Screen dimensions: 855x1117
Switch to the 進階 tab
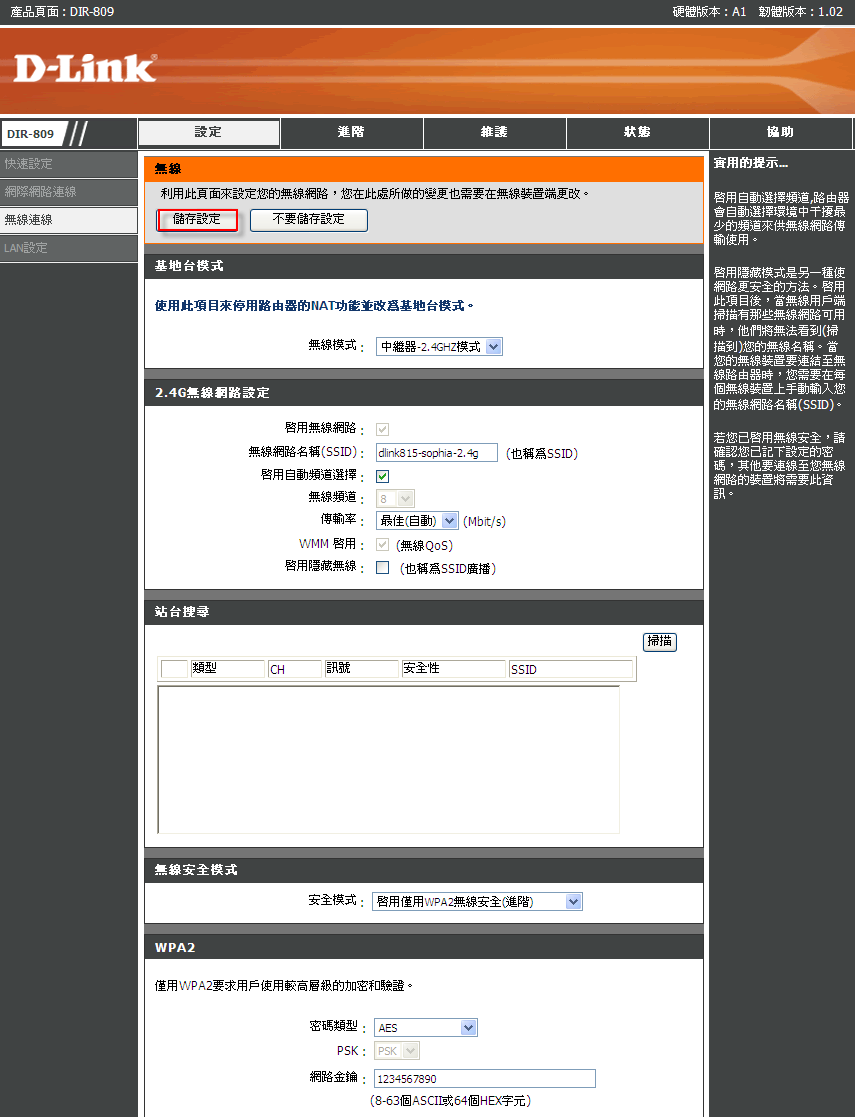click(352, 133)
